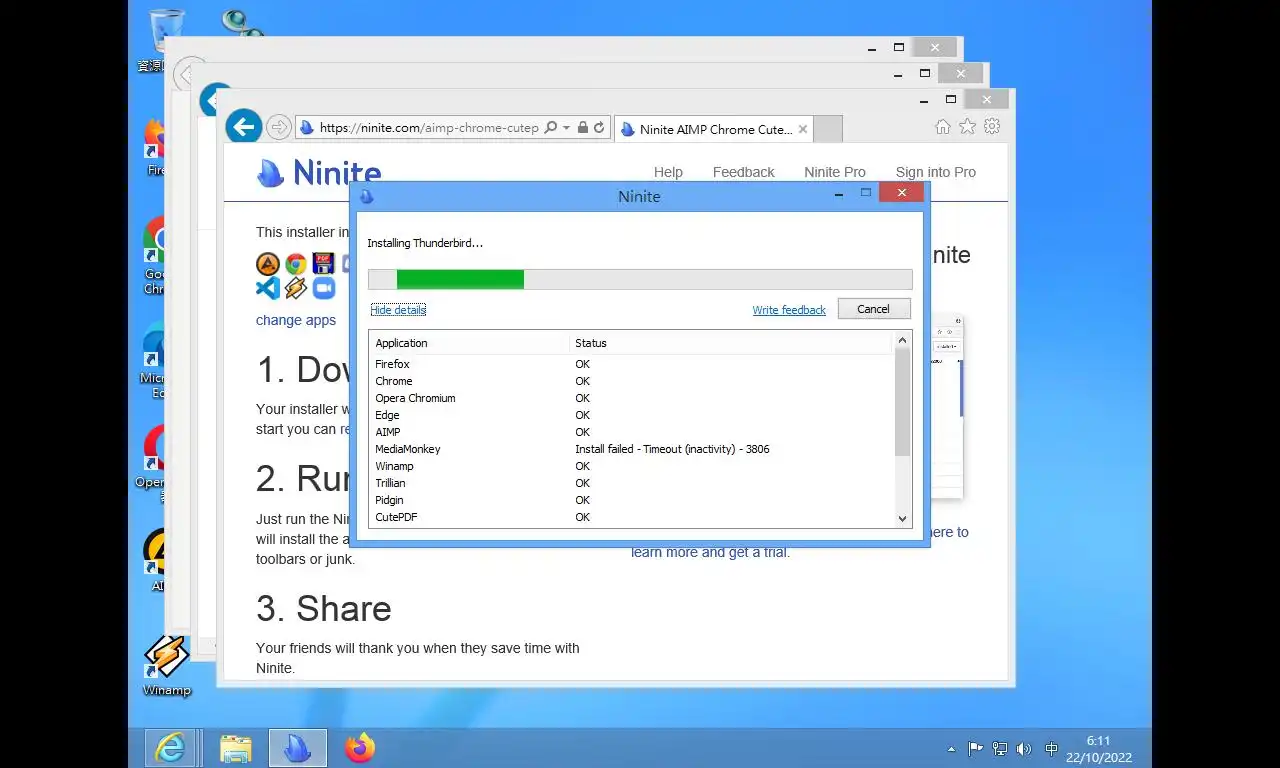
Task: Launch Firefox from the taskbar
Action: point(360,747)
